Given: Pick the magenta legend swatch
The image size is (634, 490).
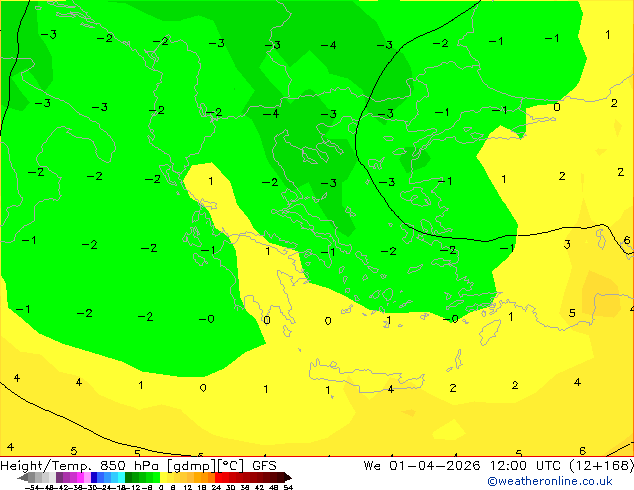Looking at the screenshot, I should pos(80,477).
